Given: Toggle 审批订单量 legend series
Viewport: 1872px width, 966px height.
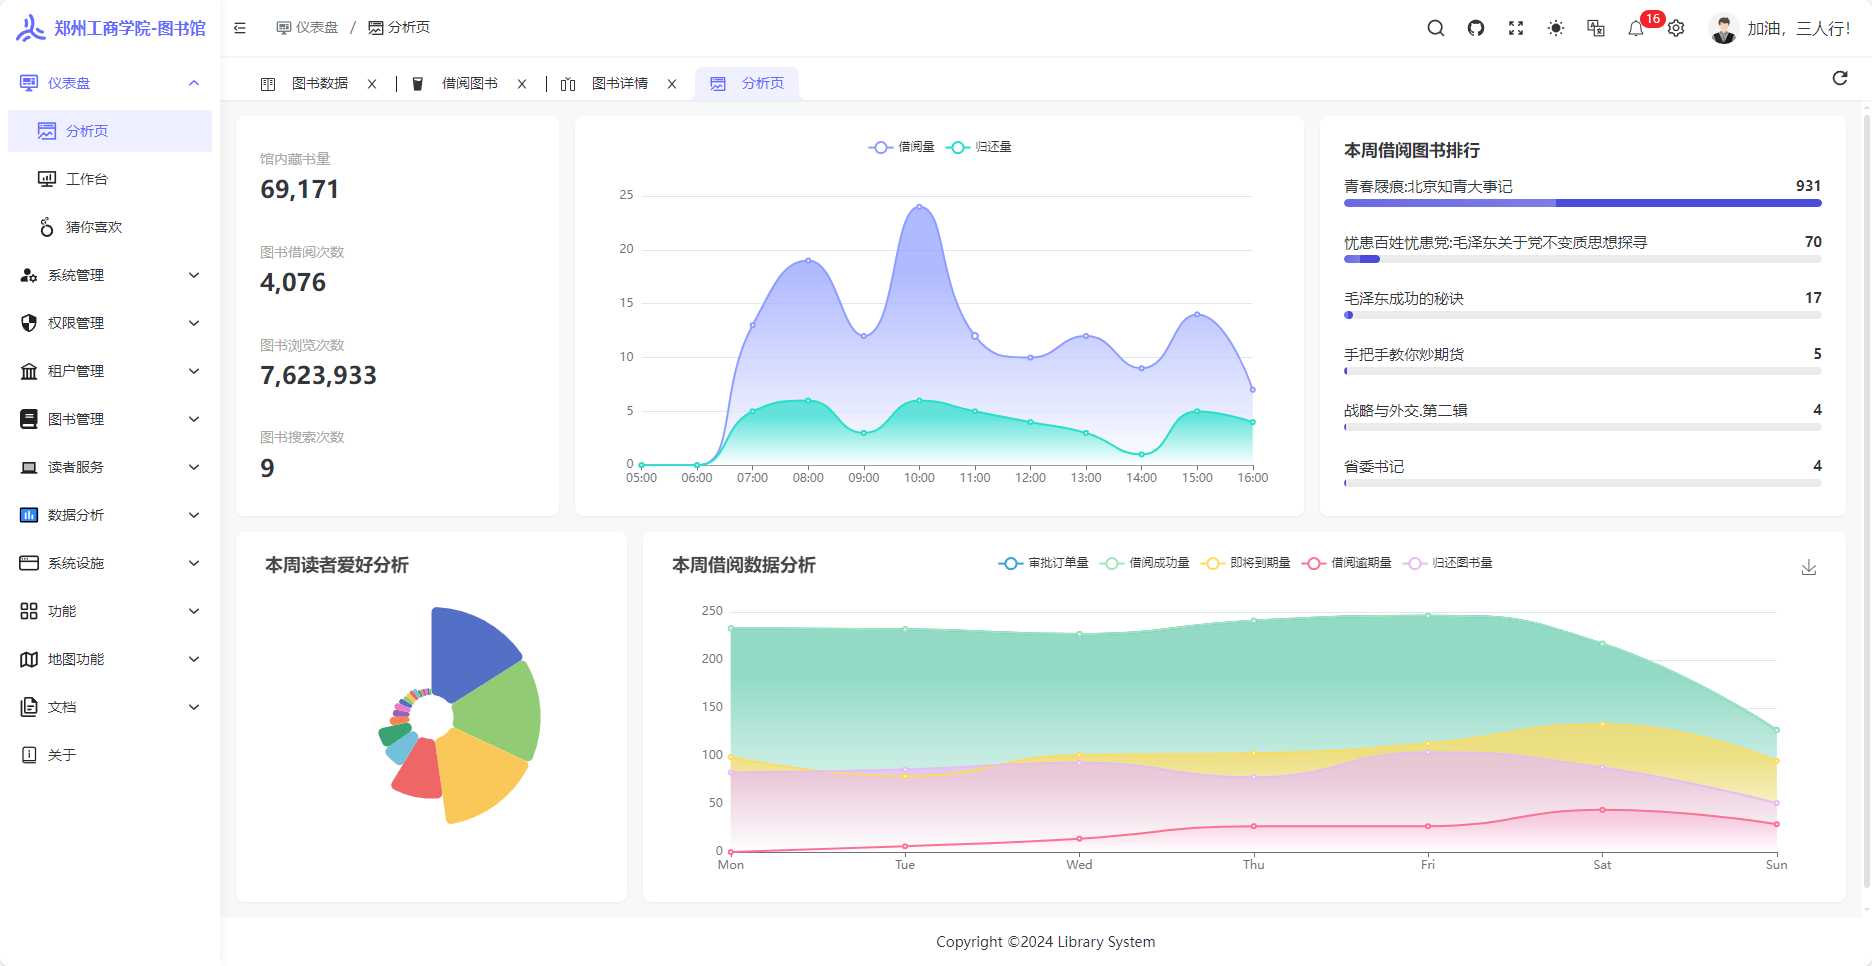Looking at the screenshot, I should click(x=1044, y=563).
